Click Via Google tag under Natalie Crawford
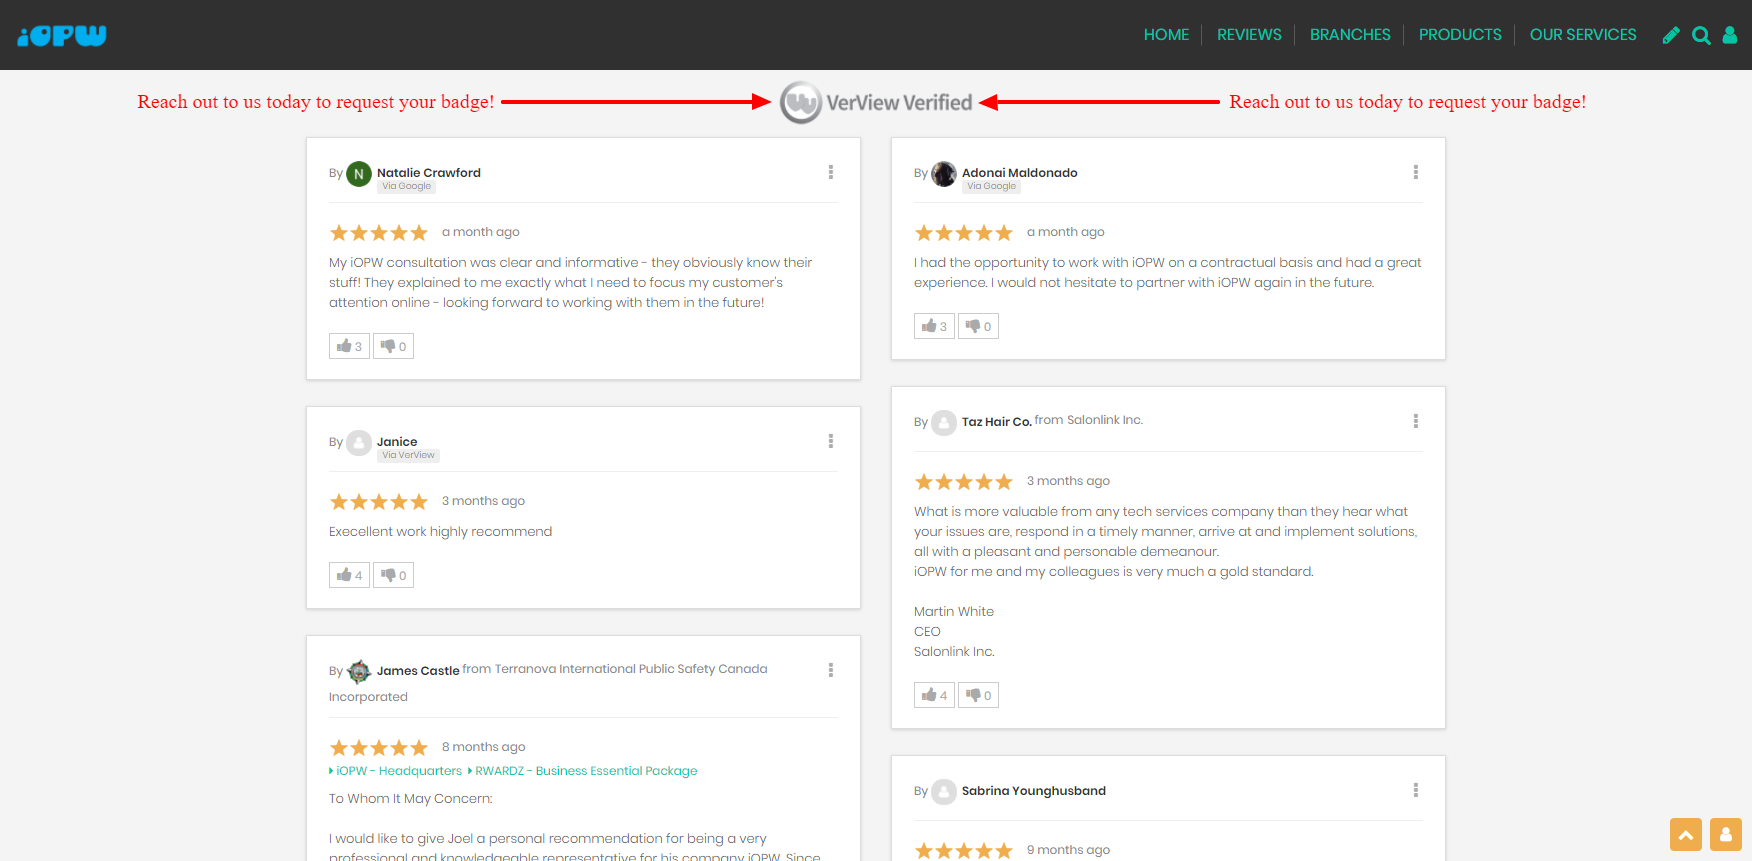Image resolution: width=1752 pixels, height=861 pixels. pyautogui.click(x=406, y=186)
